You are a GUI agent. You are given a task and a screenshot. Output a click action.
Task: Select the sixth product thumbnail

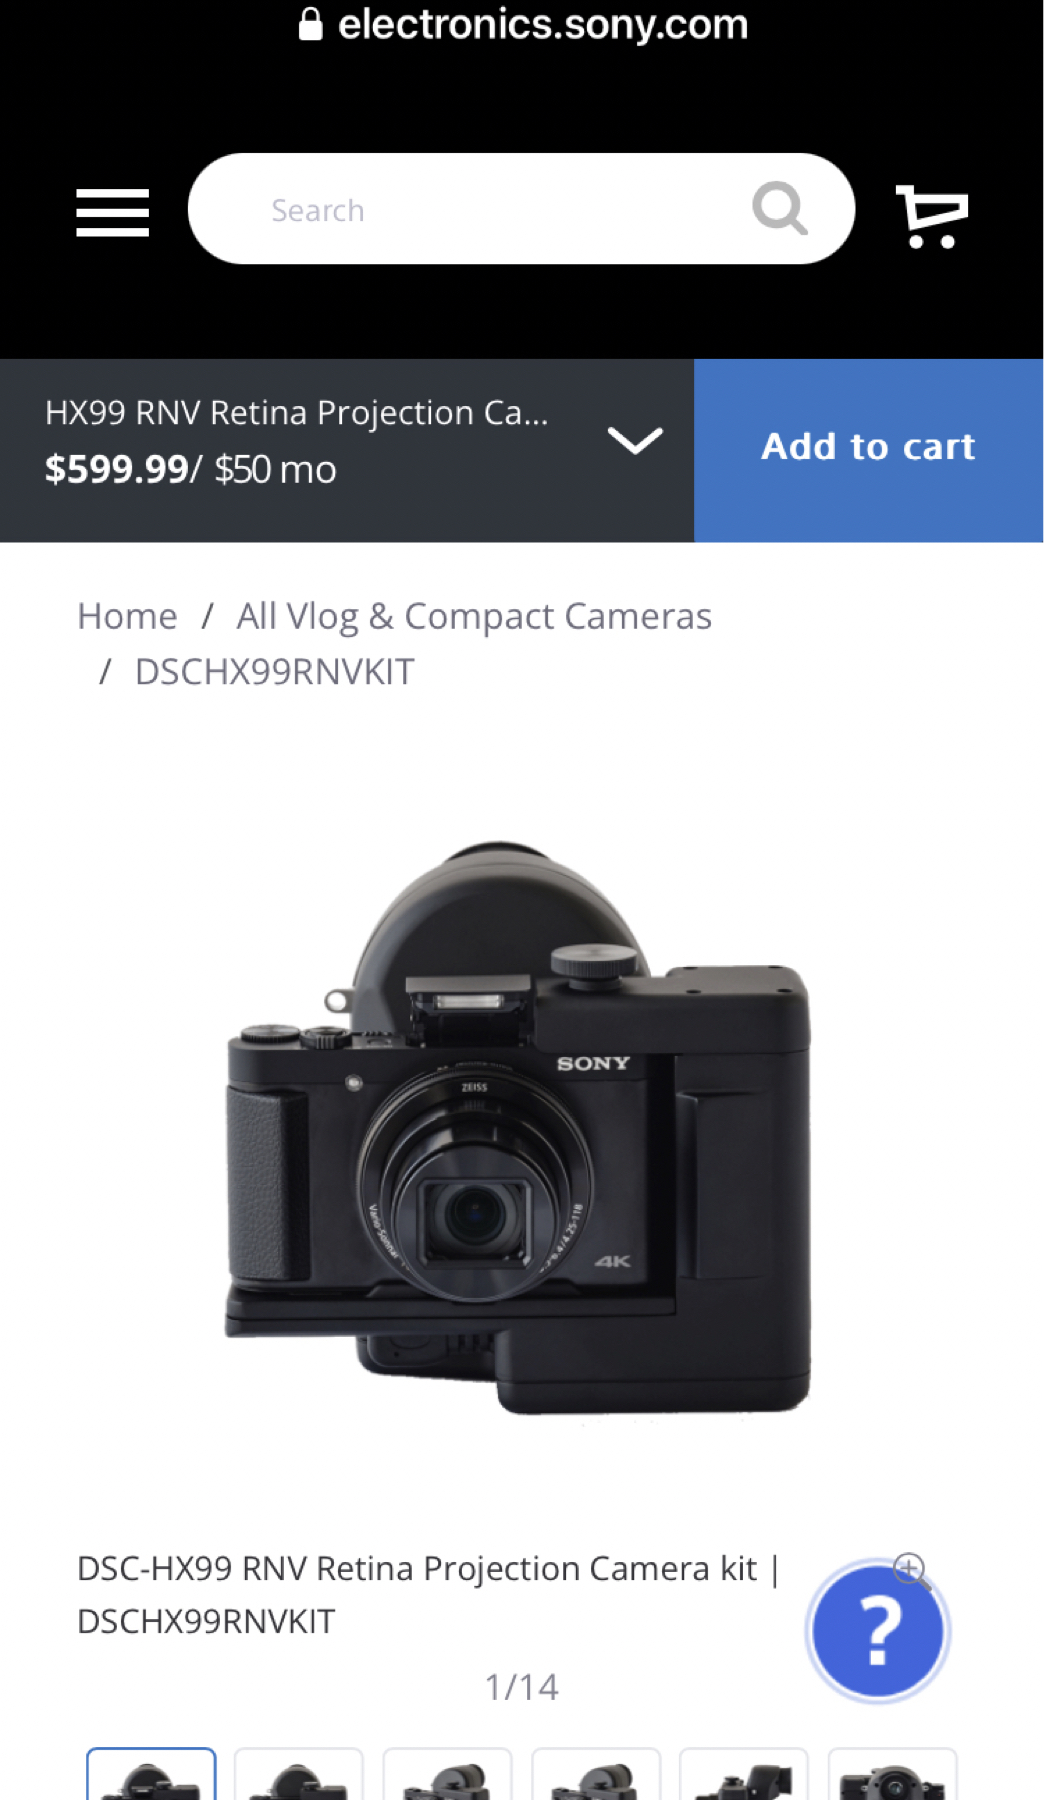(x=892, y=1774)
